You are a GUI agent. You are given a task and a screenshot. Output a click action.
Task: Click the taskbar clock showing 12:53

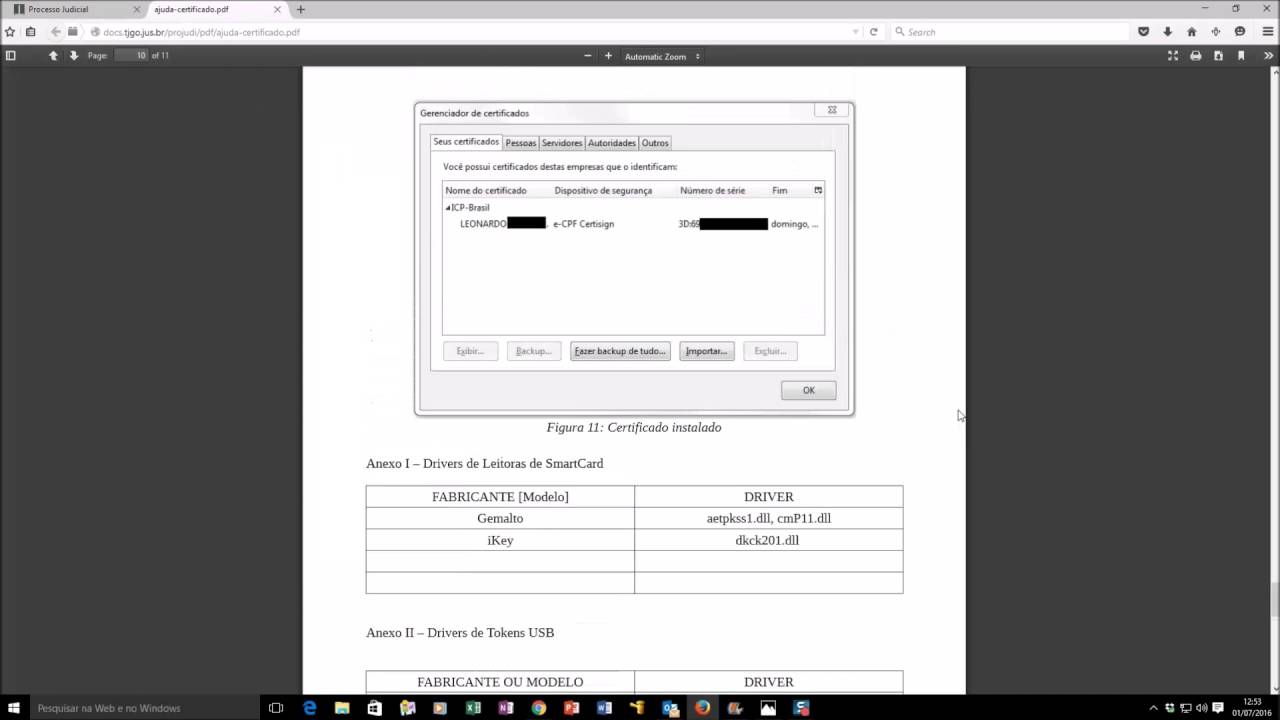pos(1252,708)
